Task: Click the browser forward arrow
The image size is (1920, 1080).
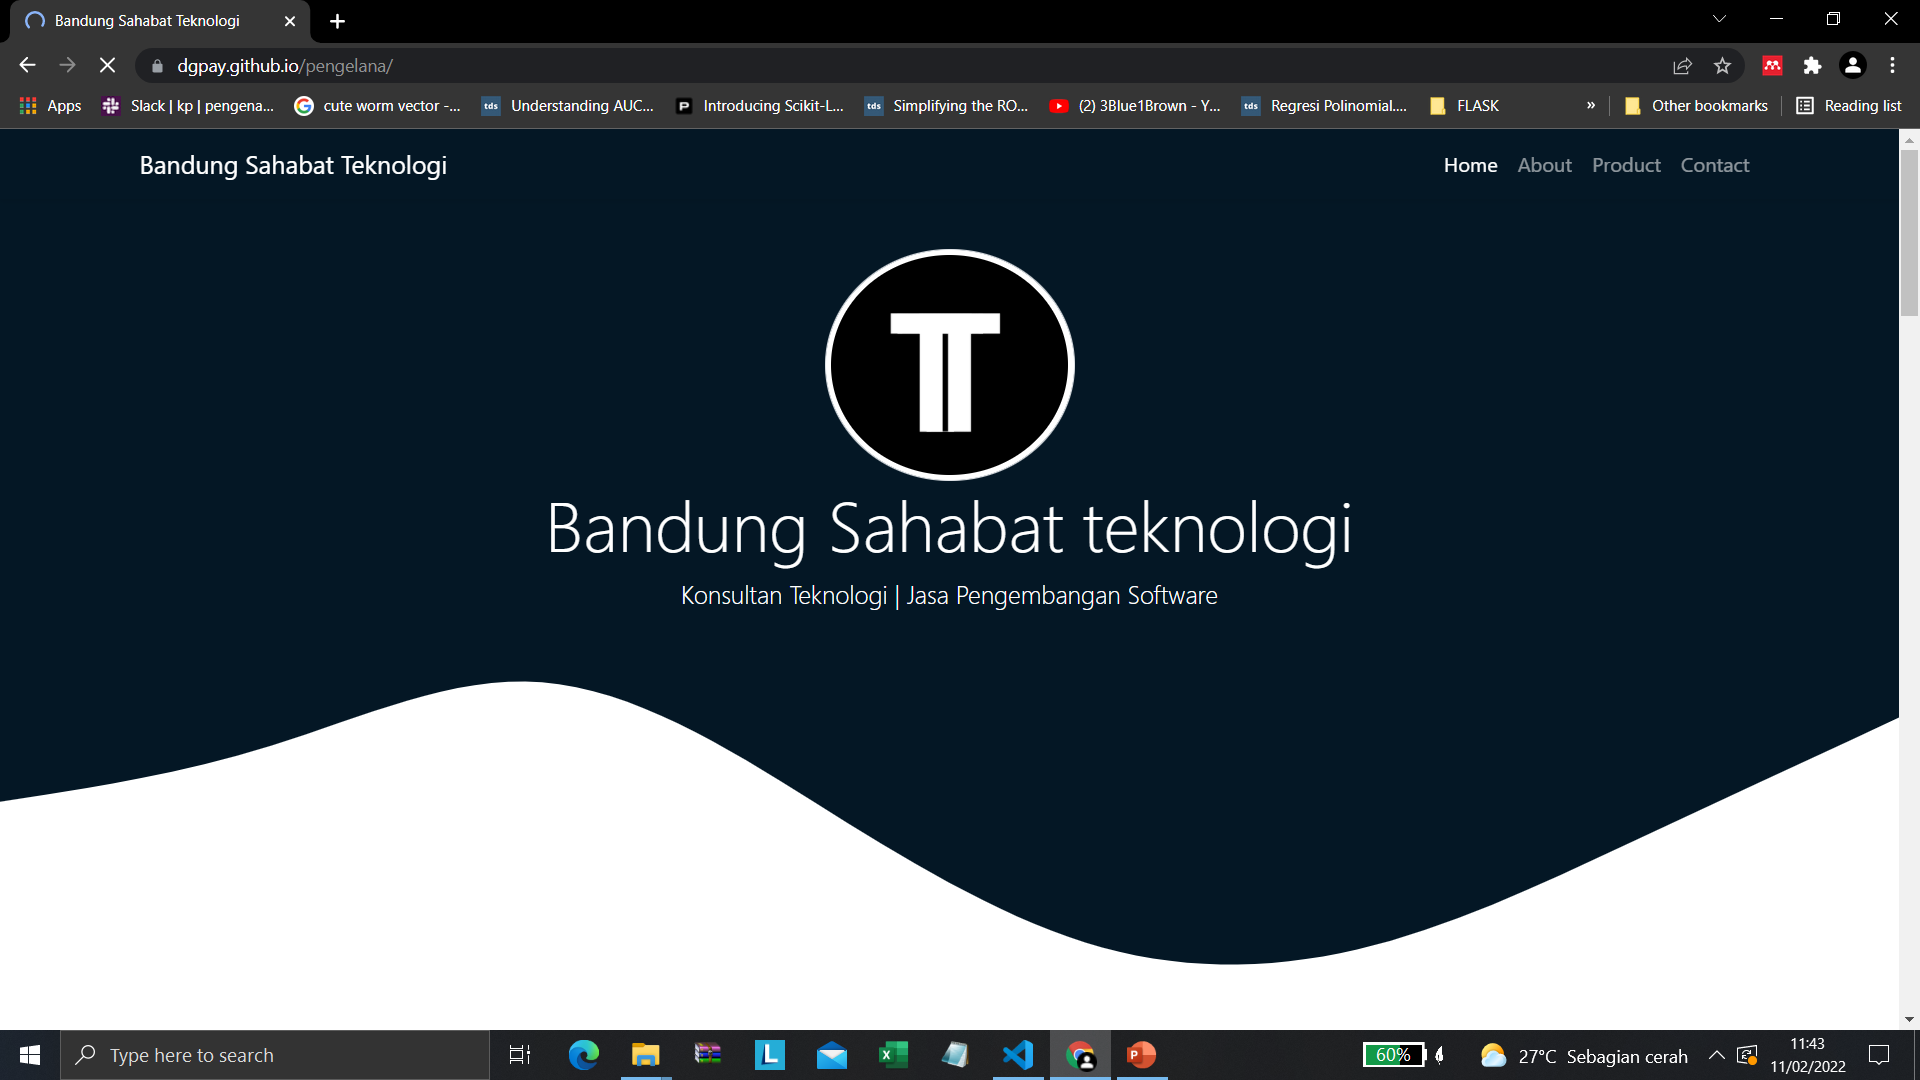Action: tap(67, 66)
